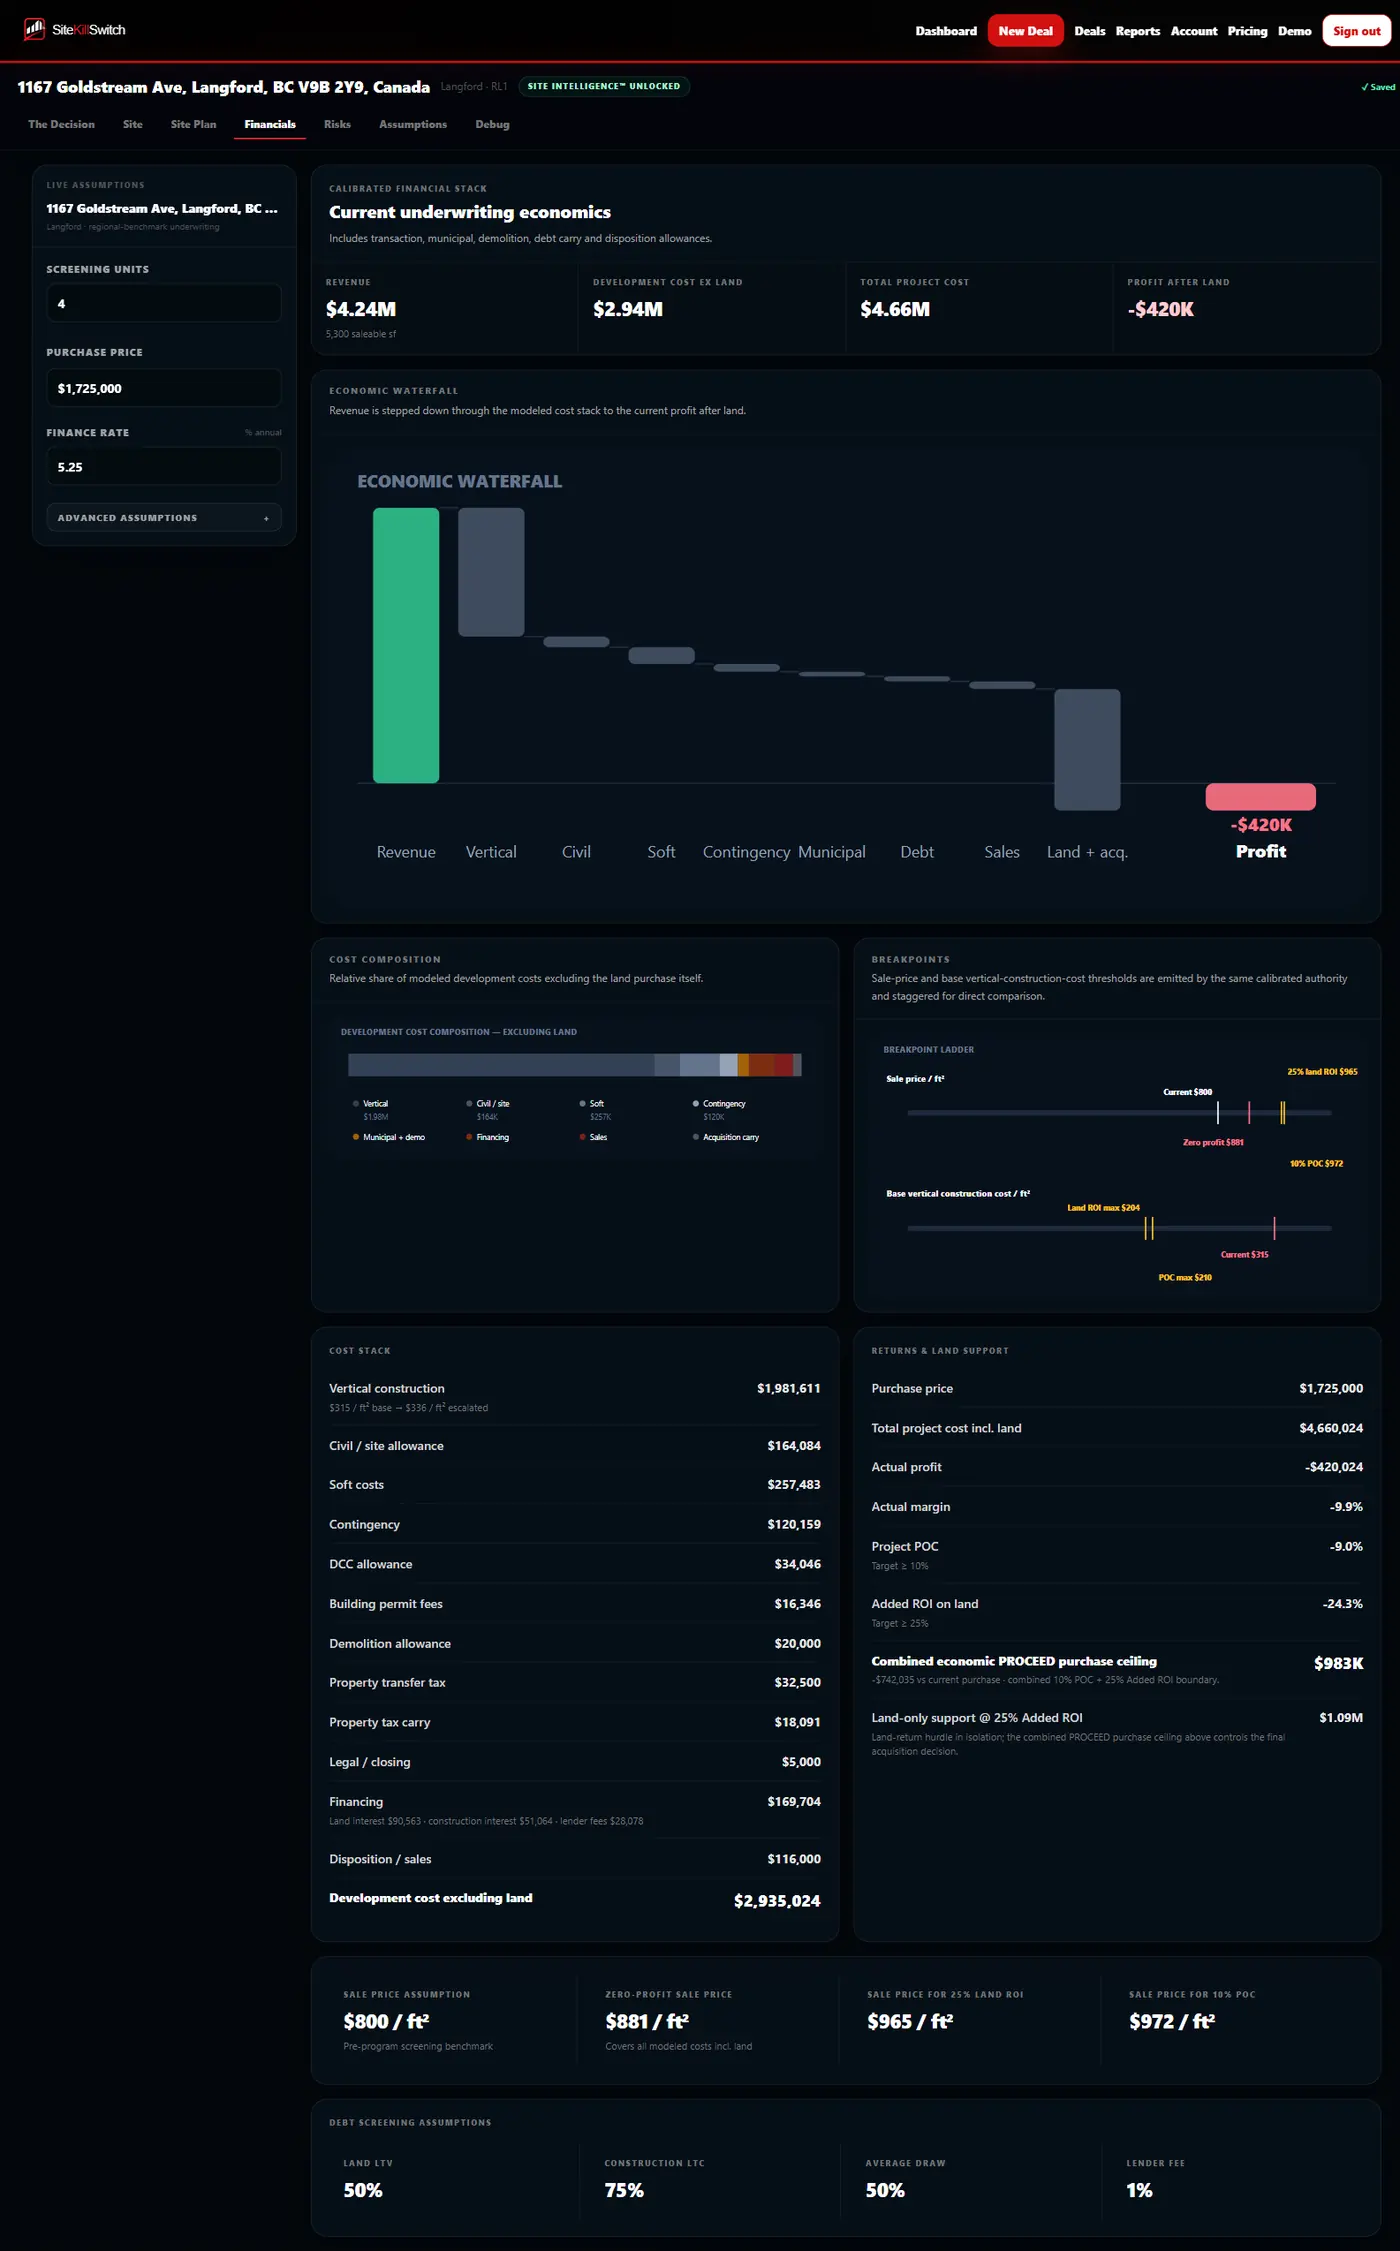Screen dimensions: 1400x2251
Task: Edit the Purchase Price field
Action: tap(164, 388)
